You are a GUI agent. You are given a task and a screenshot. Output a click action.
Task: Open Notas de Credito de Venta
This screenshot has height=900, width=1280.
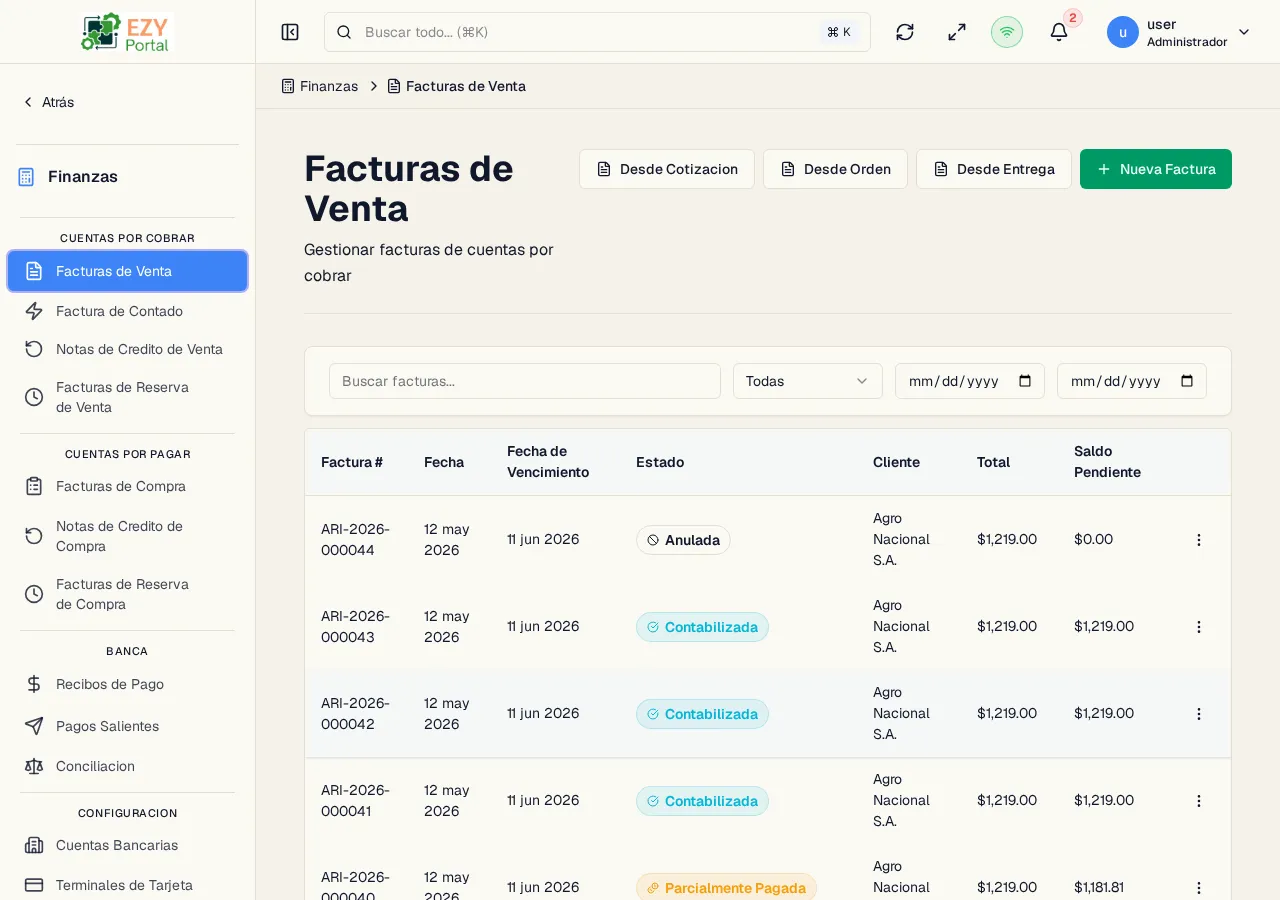point(127,349)
